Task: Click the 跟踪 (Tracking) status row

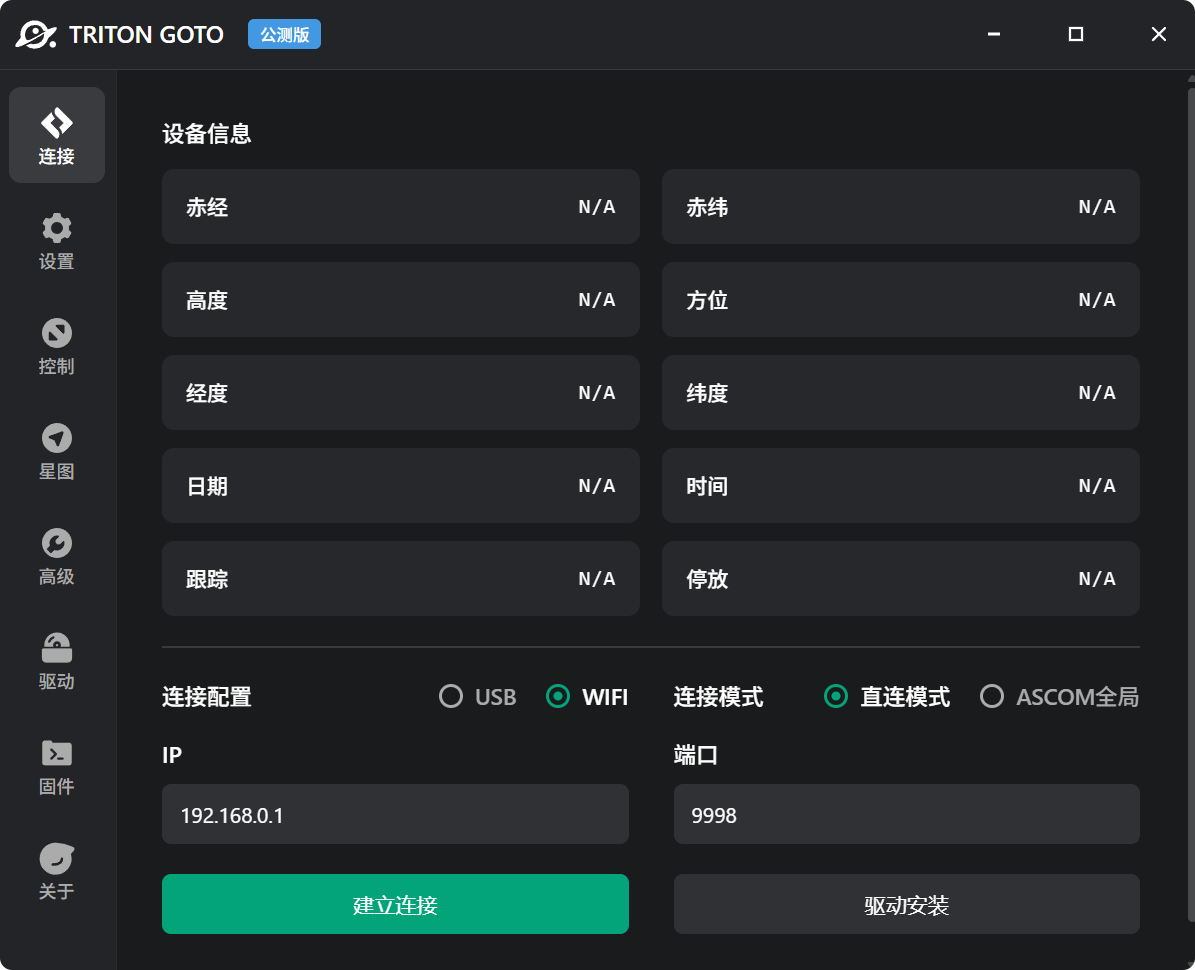Action: coord(400,578)
